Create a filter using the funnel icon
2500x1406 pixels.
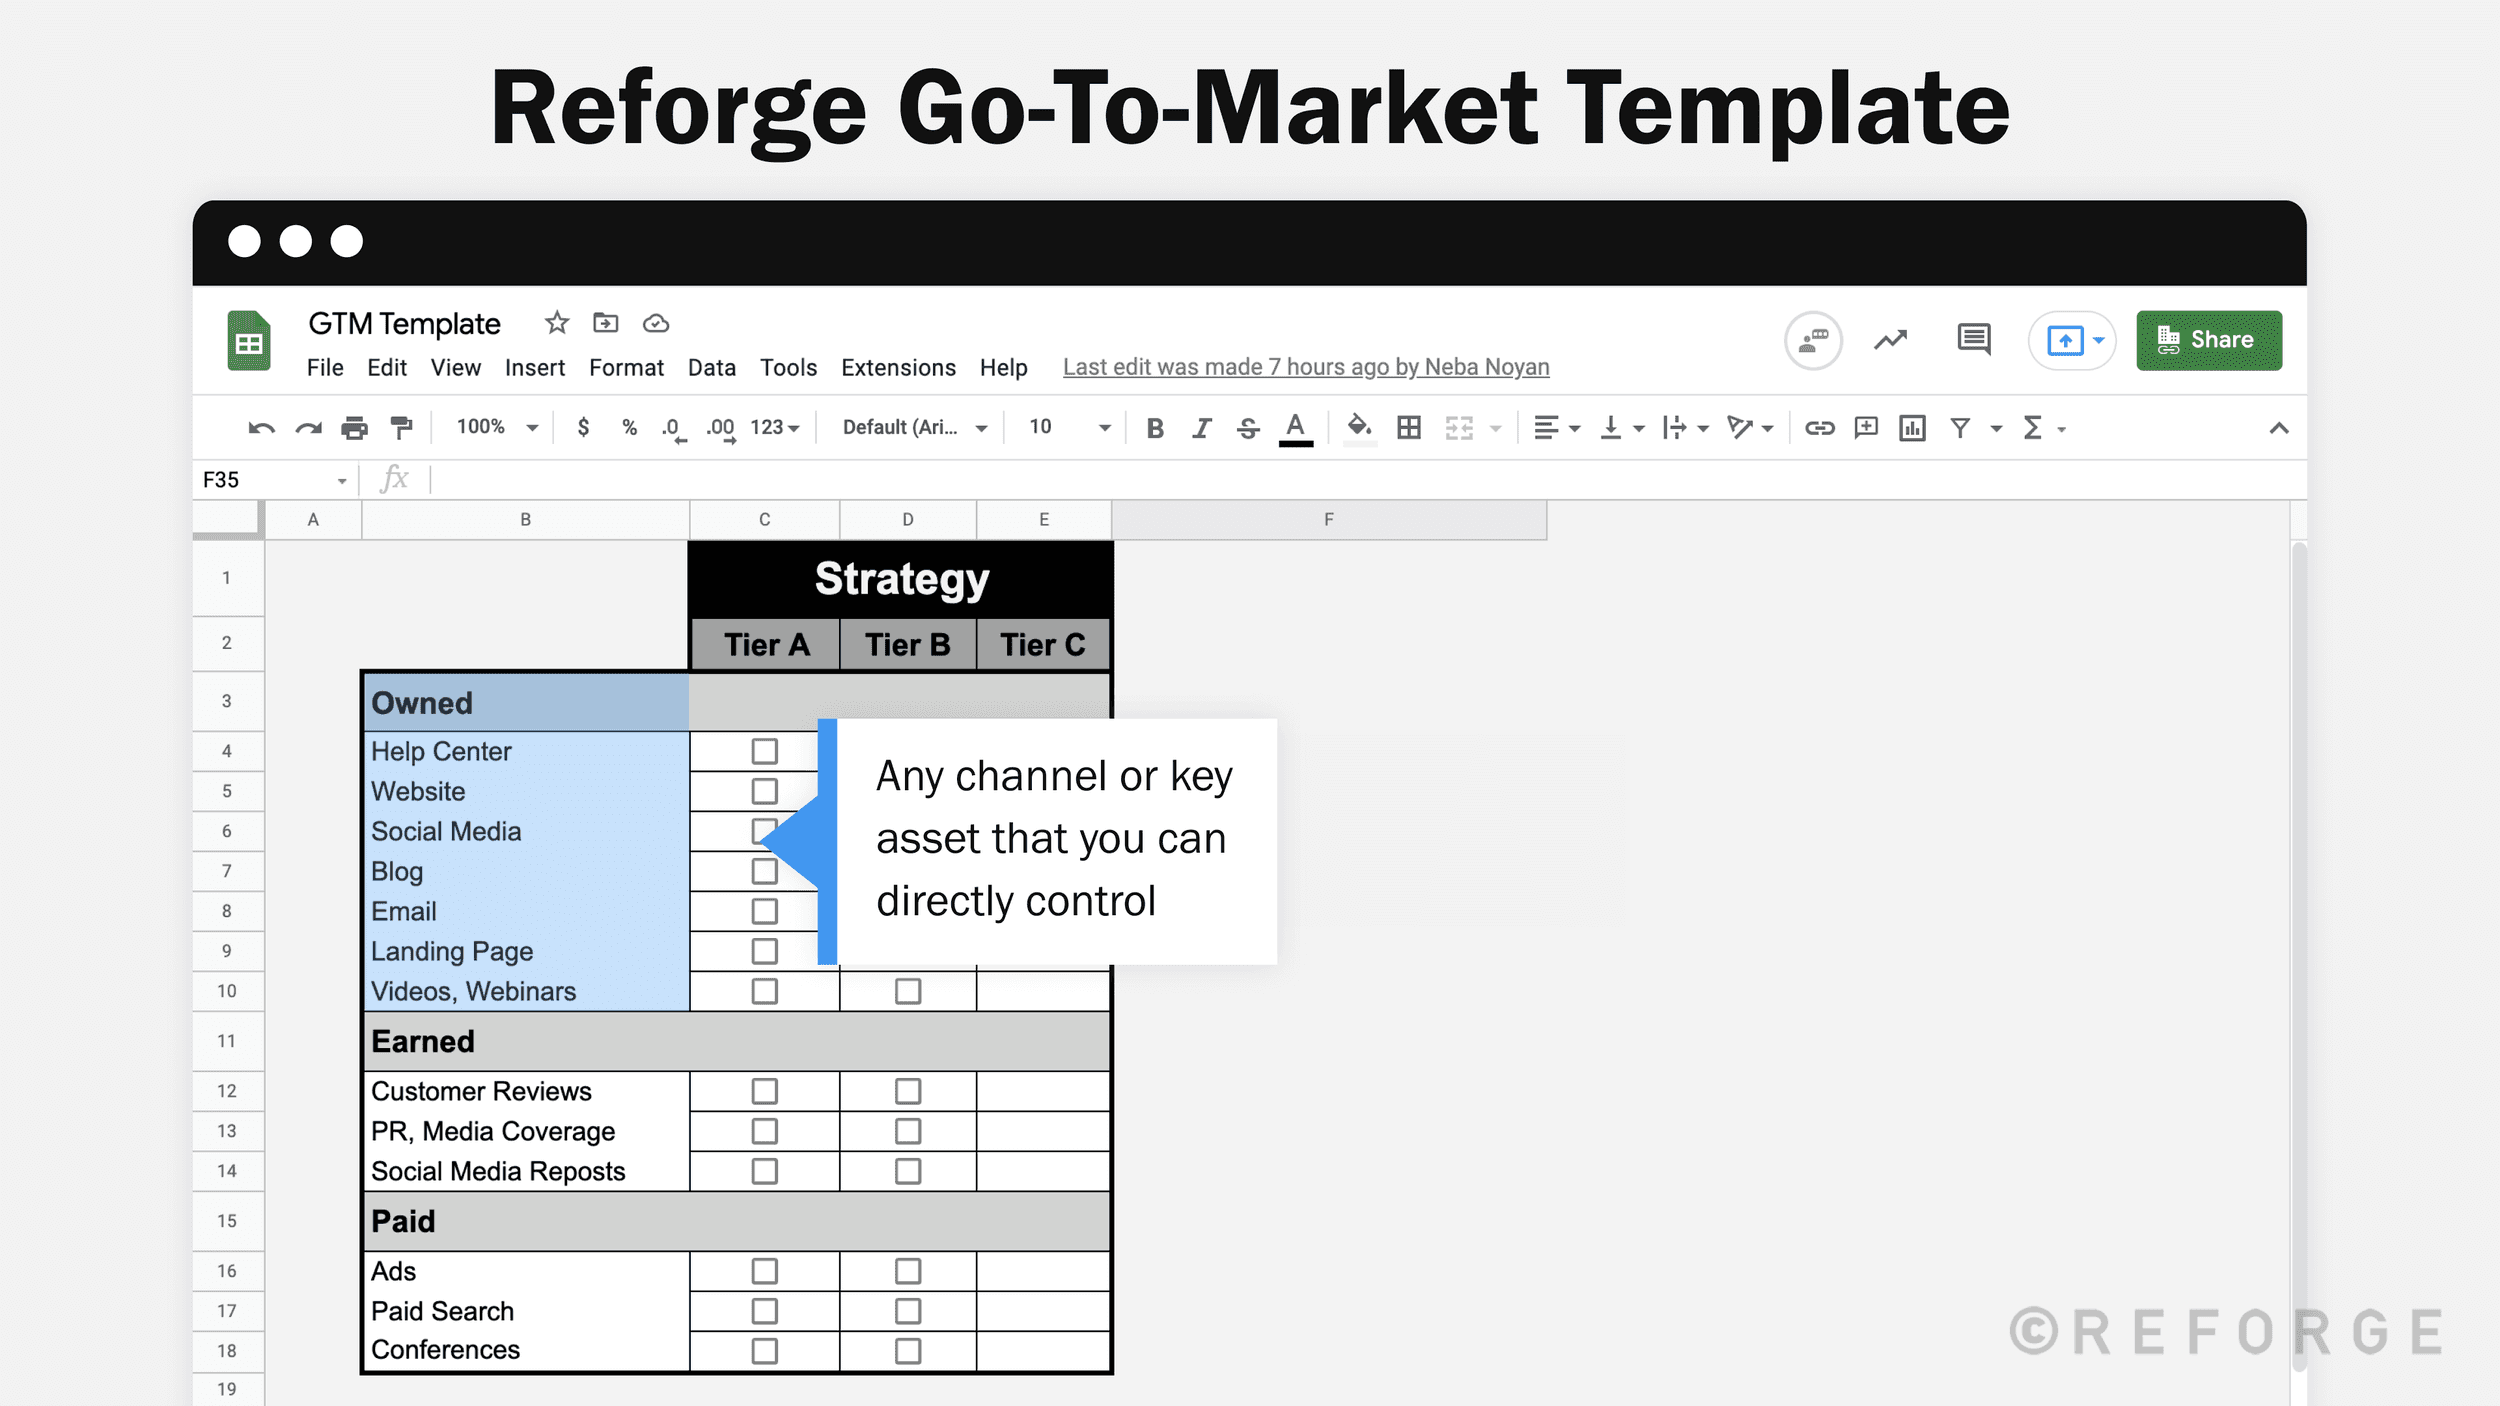pos(1958,427)
